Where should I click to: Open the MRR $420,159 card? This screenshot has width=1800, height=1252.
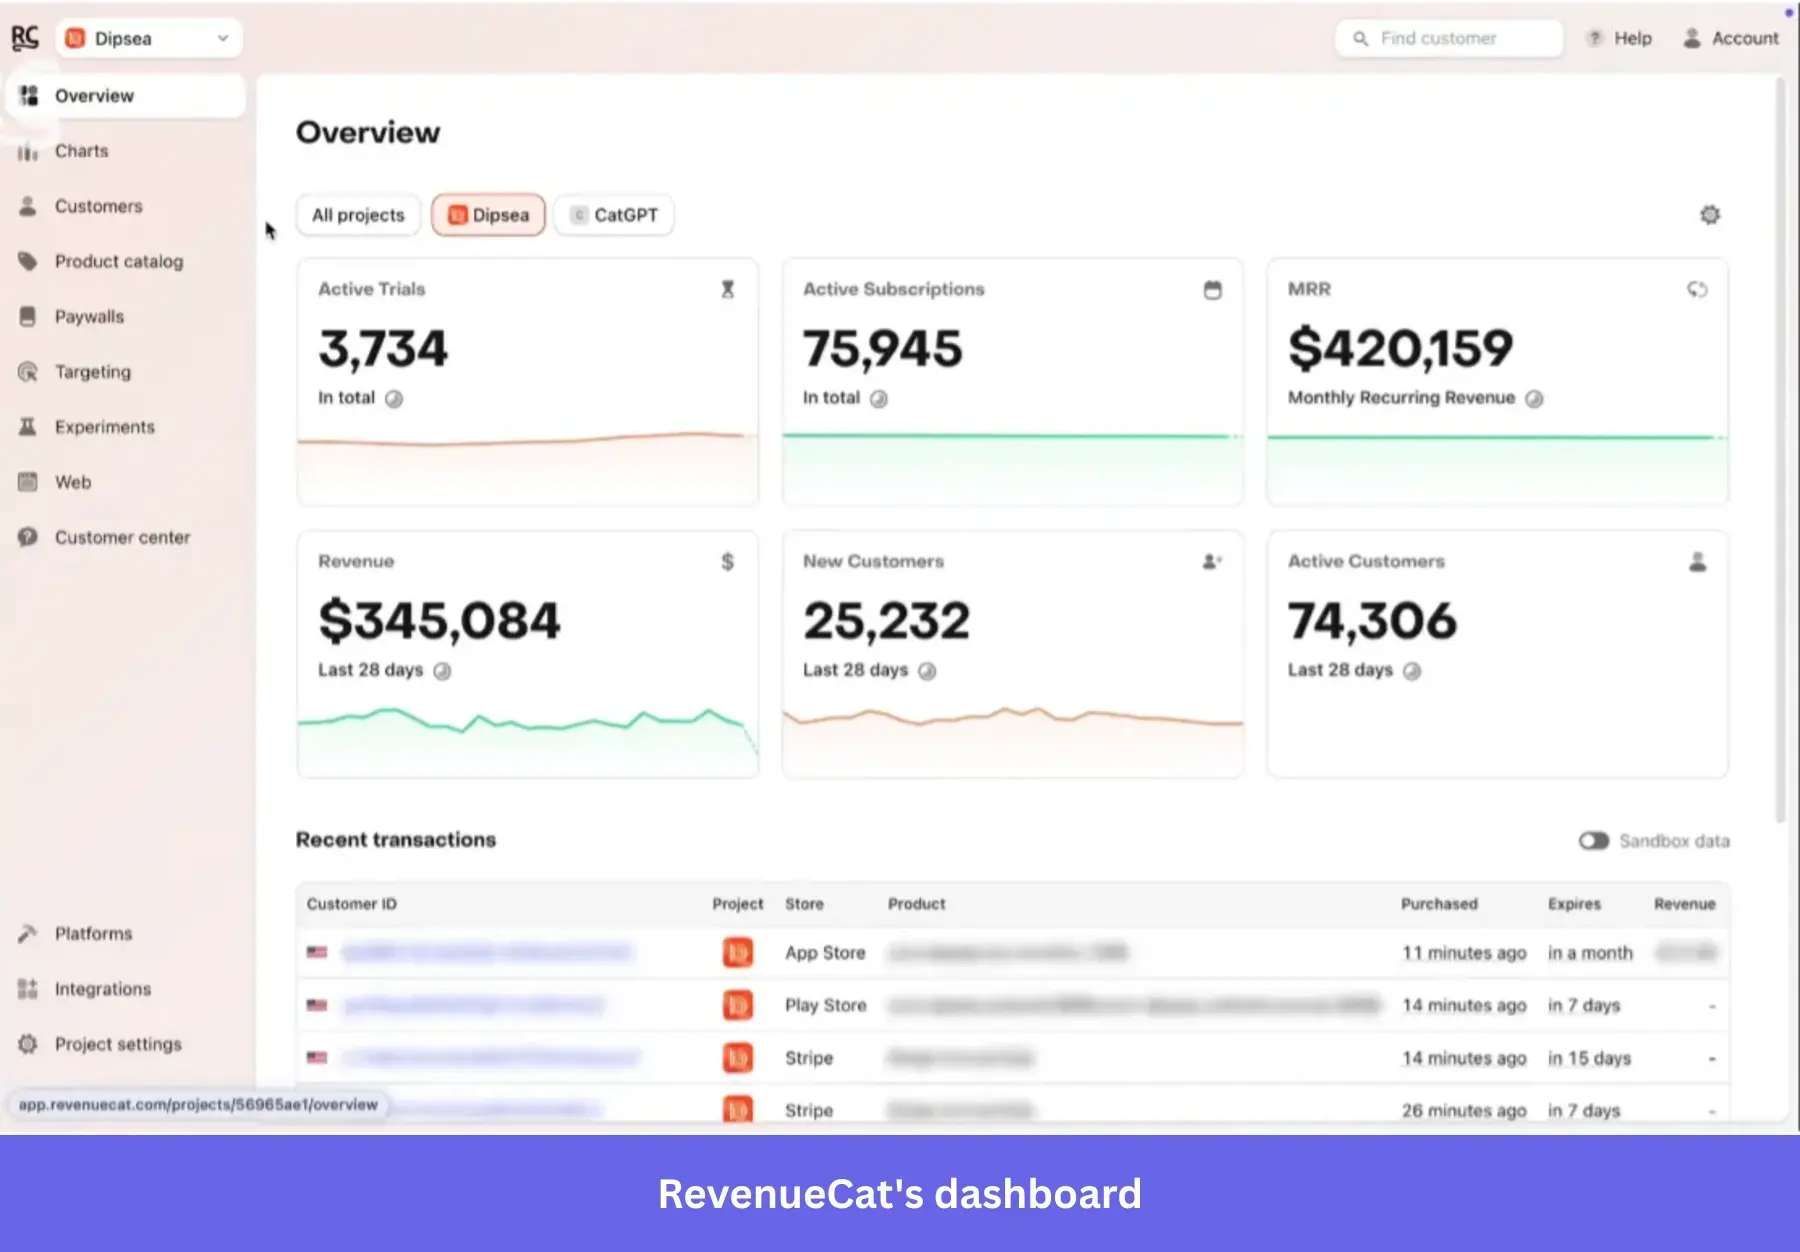1498,382
